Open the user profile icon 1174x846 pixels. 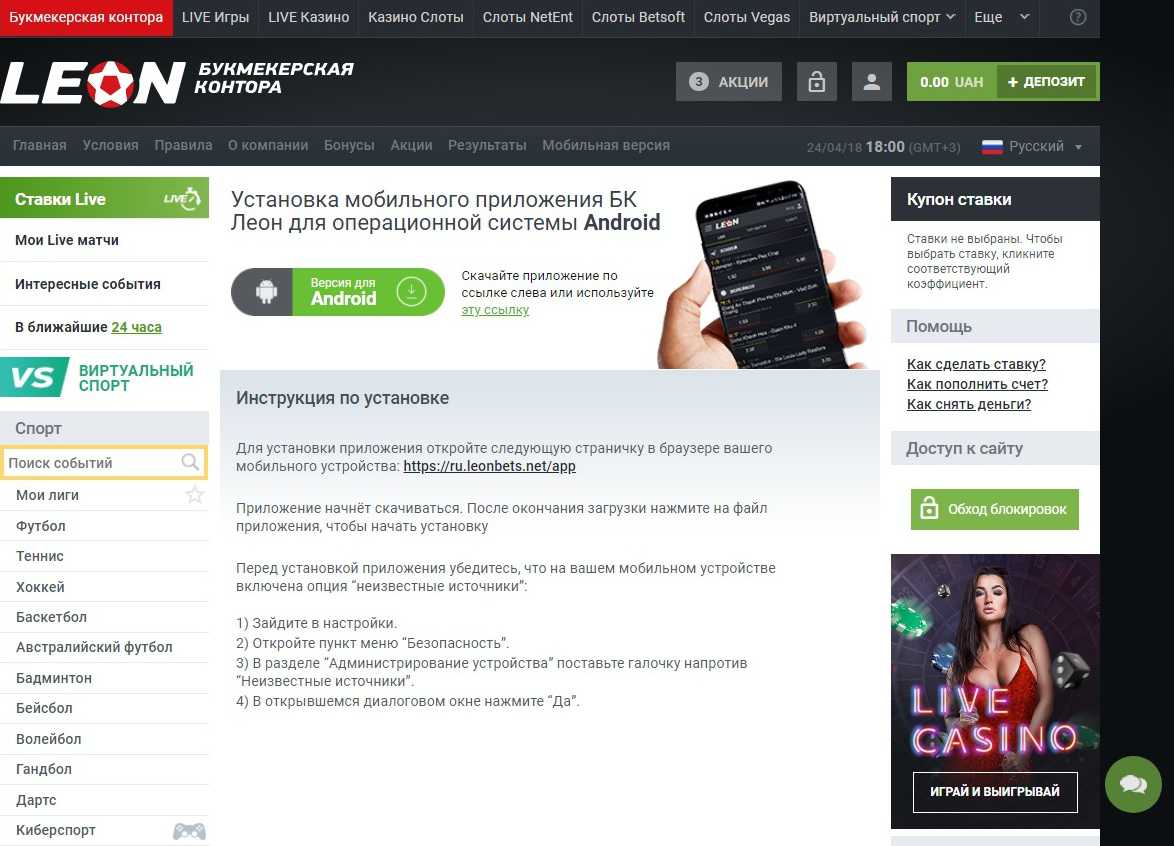pos(872,82)
